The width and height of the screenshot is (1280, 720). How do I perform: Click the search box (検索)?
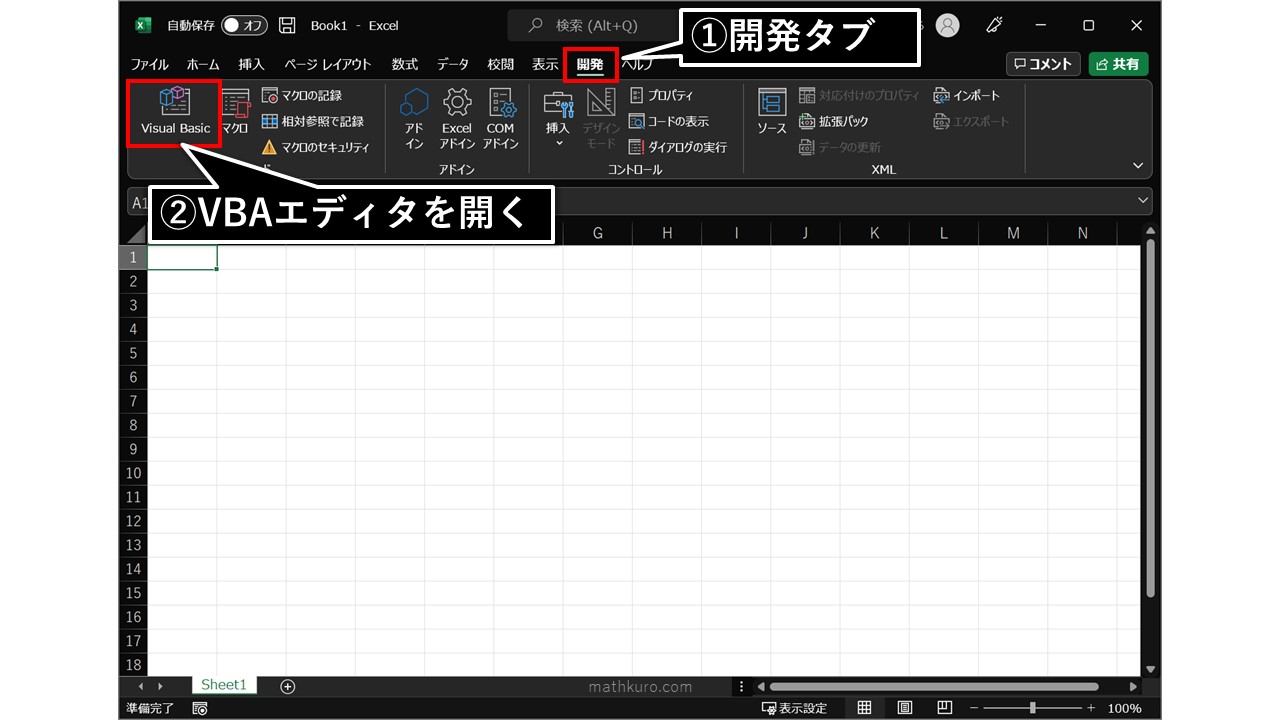[598, 25]
